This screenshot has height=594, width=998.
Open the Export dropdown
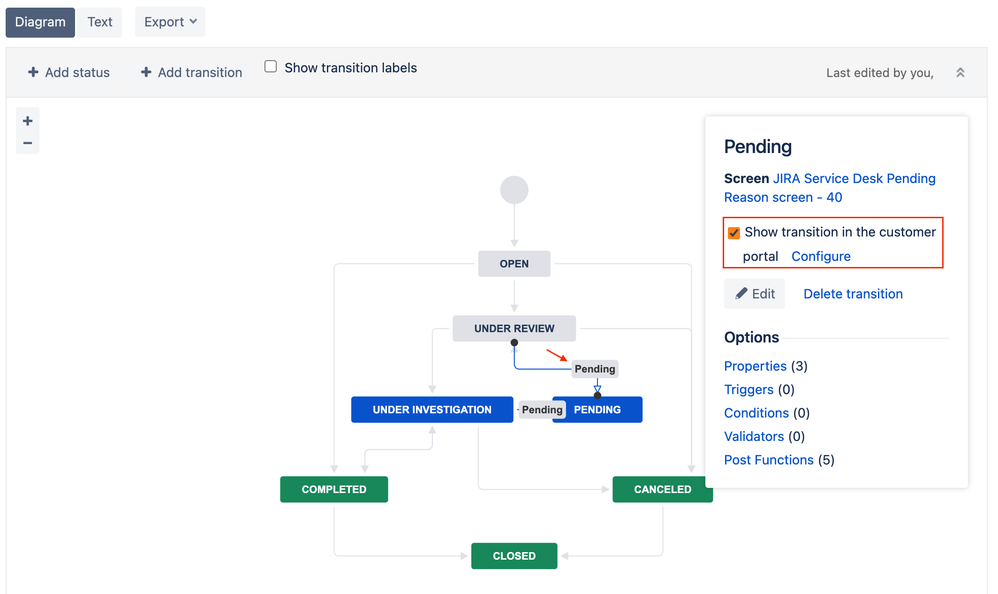[x=170, y=22]
